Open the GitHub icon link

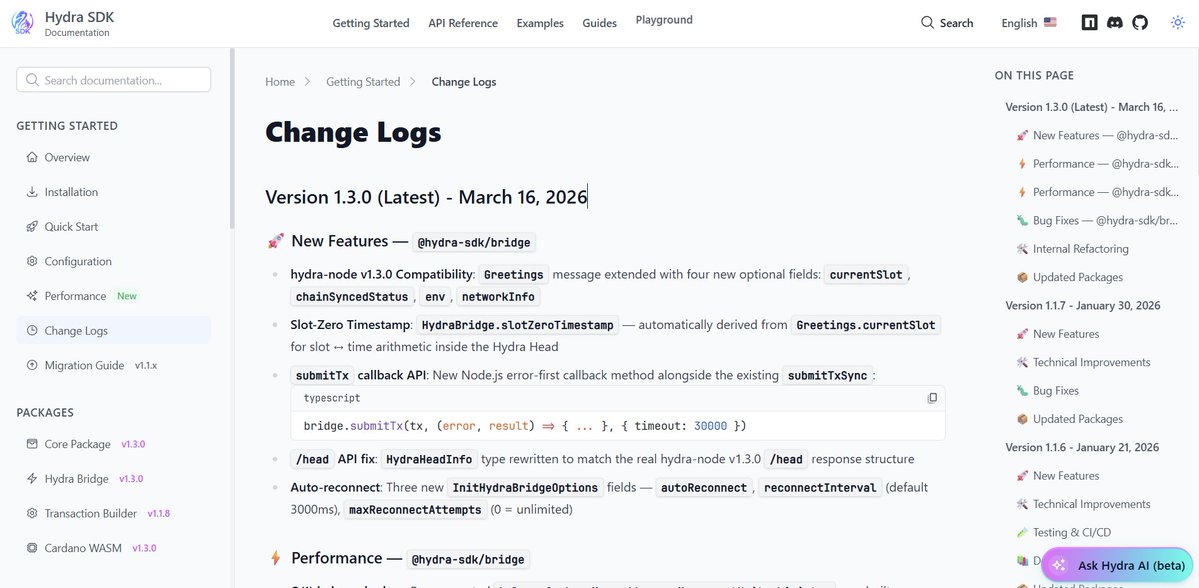click(1140, 23)
